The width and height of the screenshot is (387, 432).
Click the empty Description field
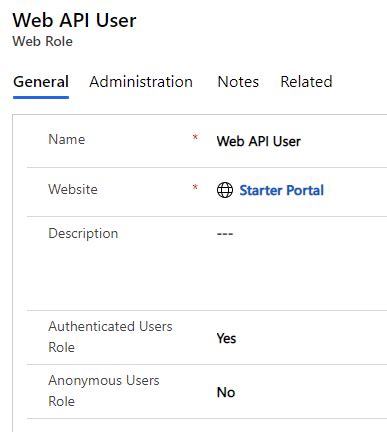[x=225, y=234]
